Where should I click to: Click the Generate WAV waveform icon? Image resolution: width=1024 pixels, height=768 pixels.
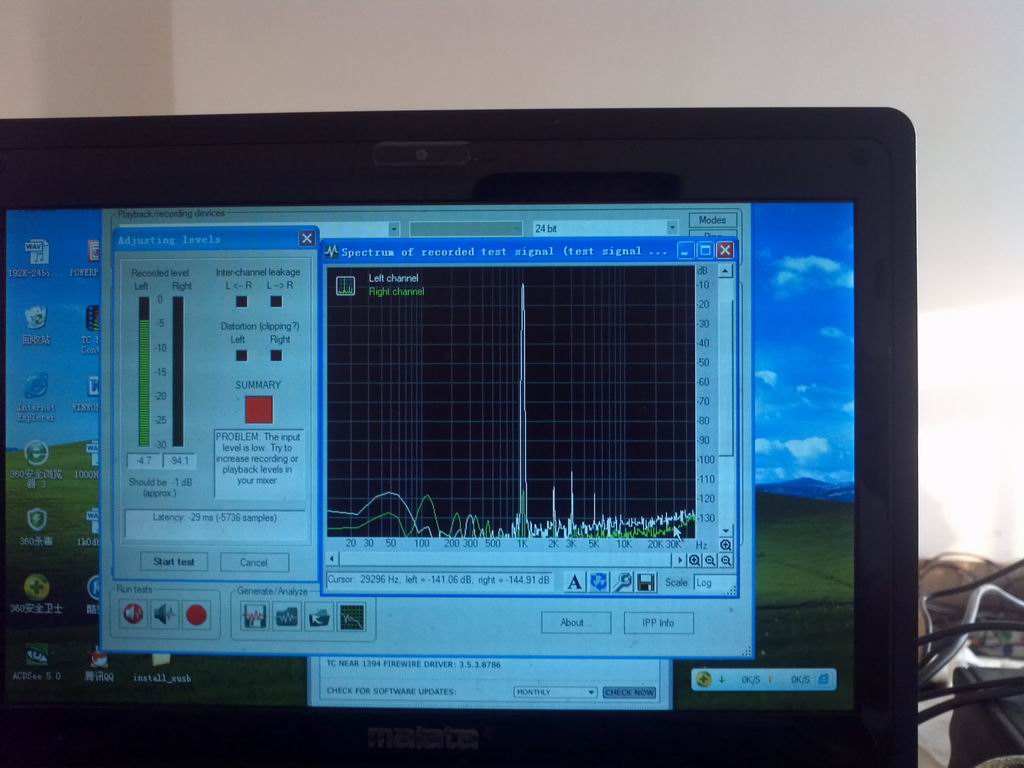pyautogui.click(x=254, y=616)
